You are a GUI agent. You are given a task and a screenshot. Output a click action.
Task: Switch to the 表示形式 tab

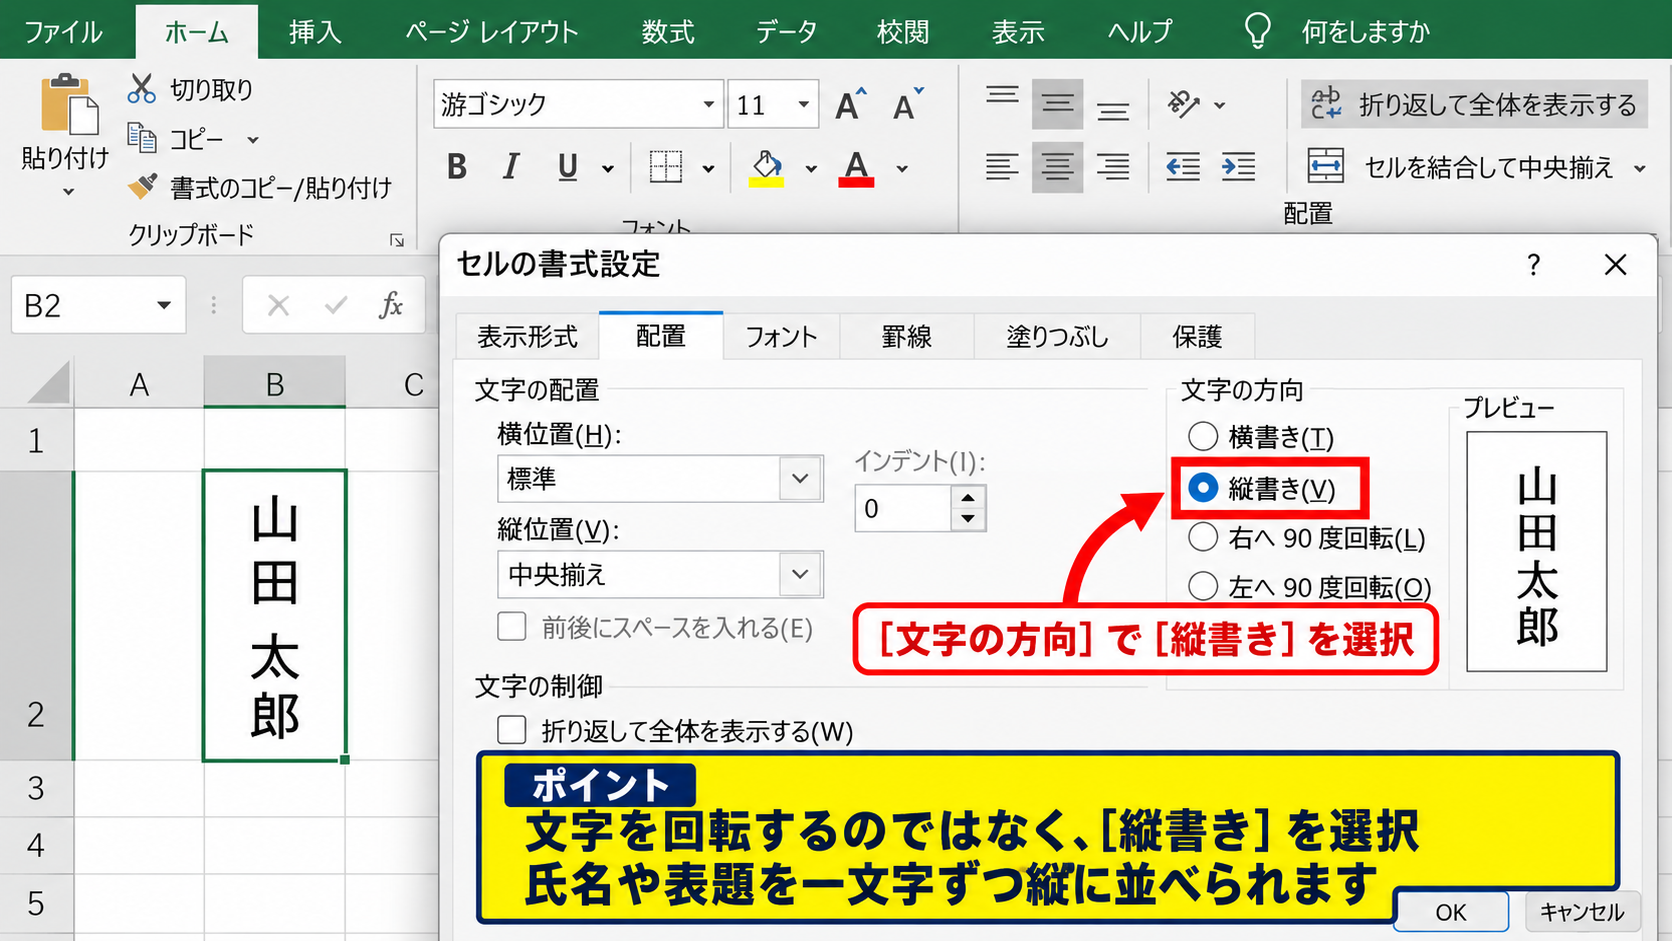tap(527, 337)
